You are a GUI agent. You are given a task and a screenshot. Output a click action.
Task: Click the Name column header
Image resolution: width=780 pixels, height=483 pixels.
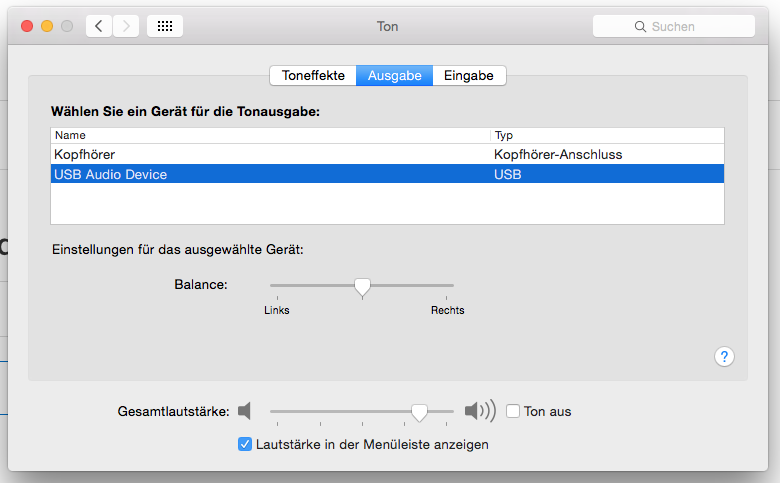(x=270, y=135)
